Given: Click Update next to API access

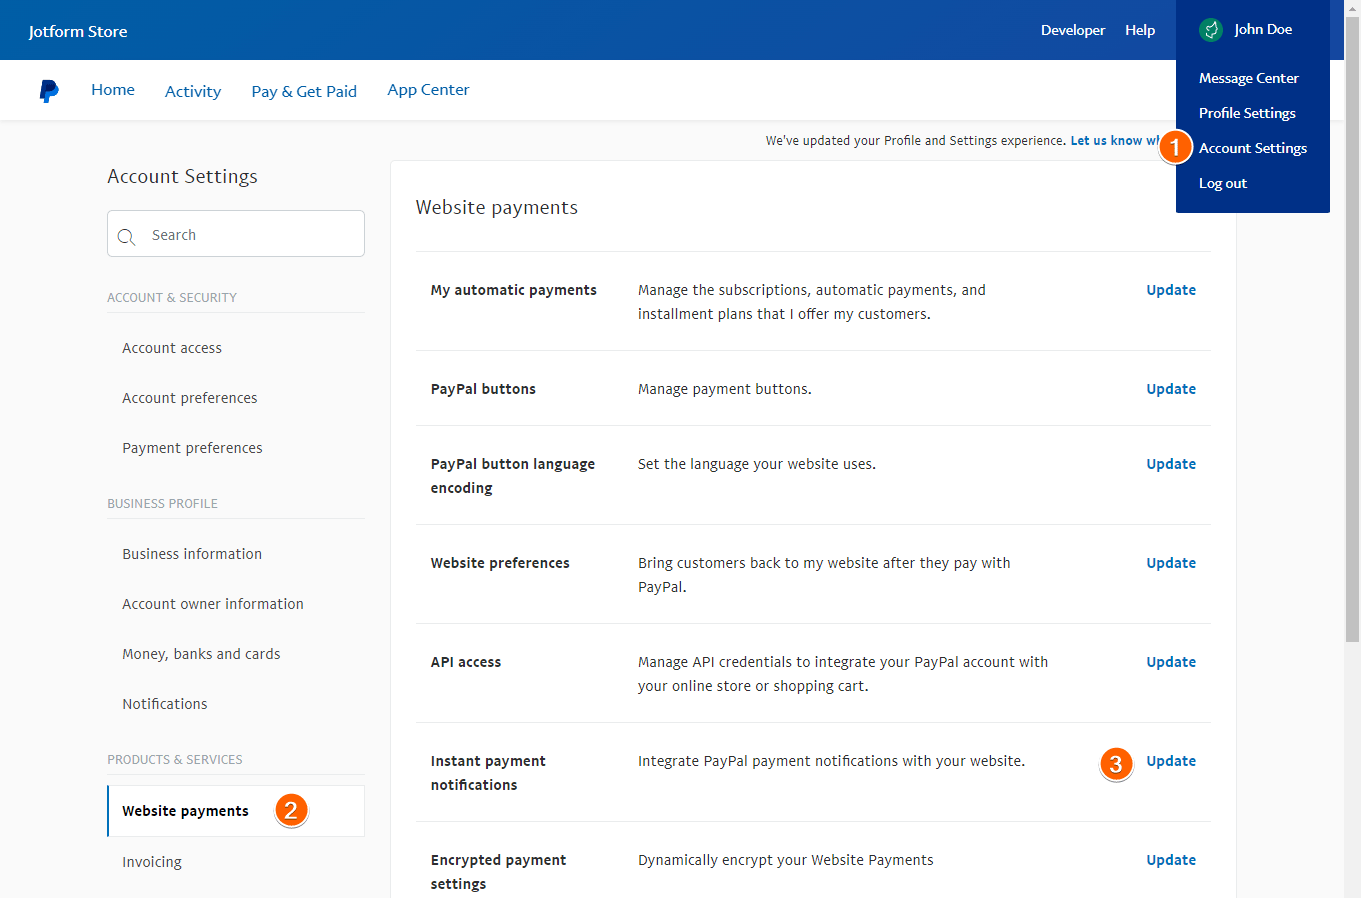Looking at the screenshot, I should [1170, 661].
